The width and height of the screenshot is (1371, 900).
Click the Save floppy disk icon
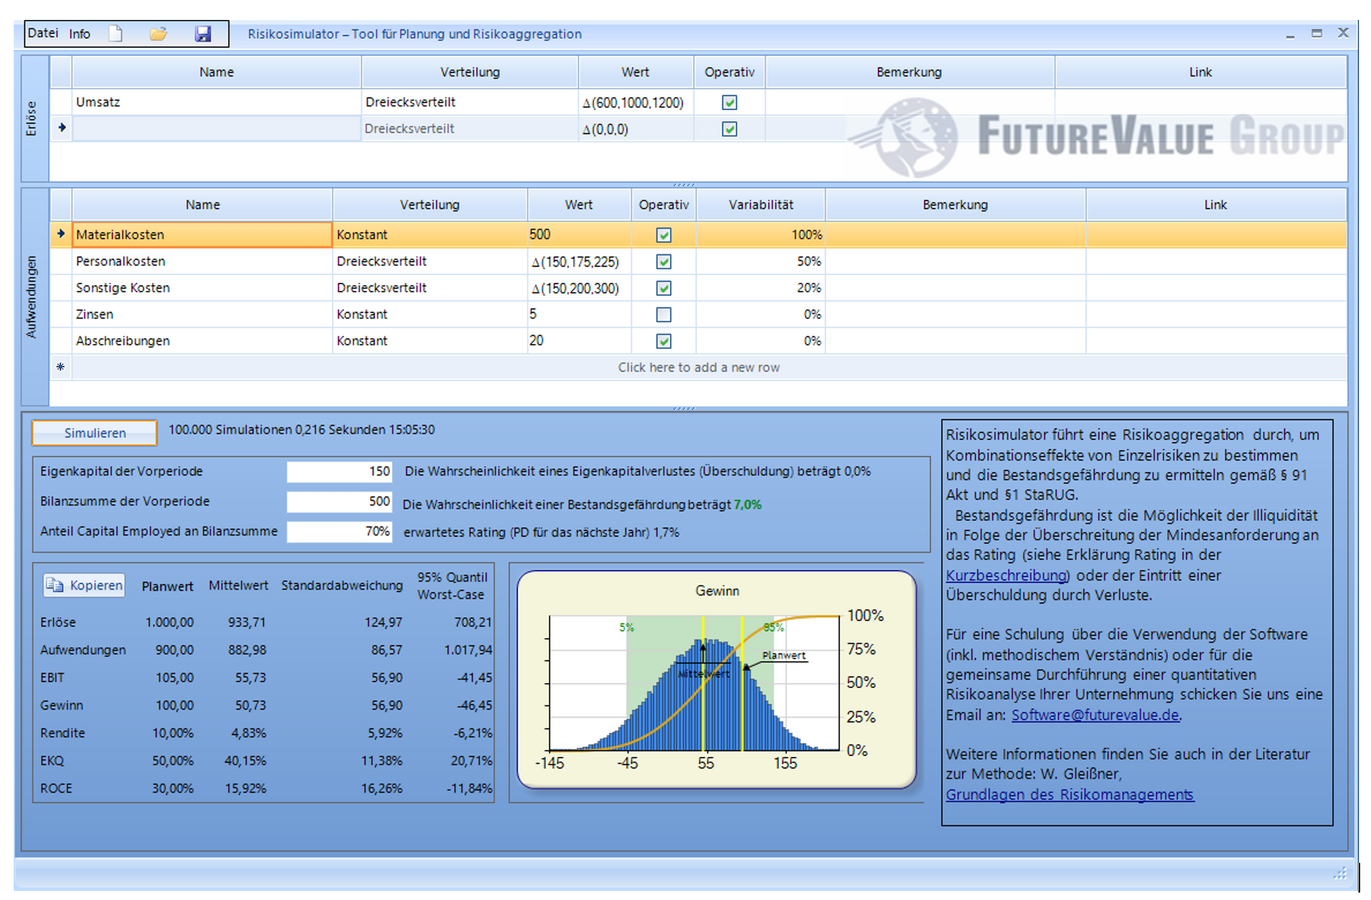[203, 34]
